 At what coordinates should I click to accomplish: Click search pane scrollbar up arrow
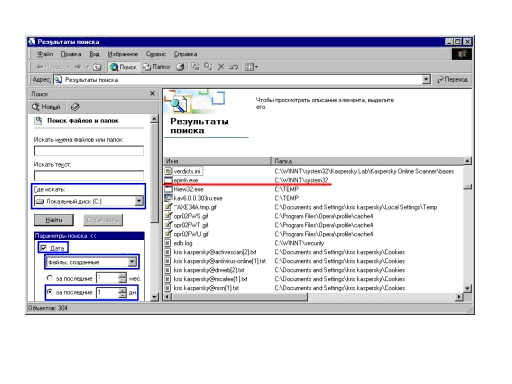(154, 119)
